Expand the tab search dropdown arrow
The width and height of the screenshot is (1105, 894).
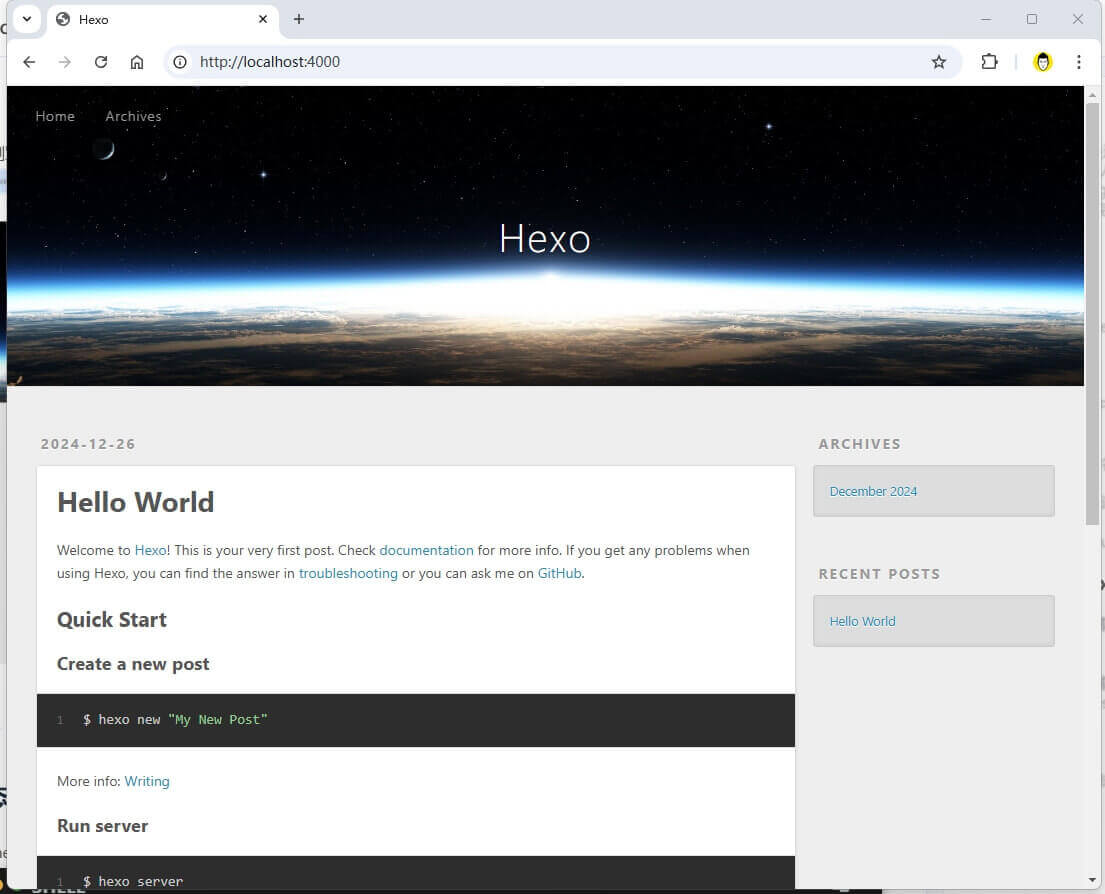coord(27,19)
